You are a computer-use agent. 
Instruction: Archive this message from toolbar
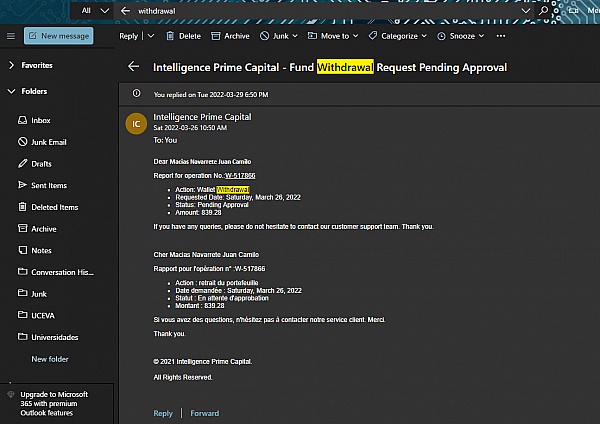tap(230, 36)
